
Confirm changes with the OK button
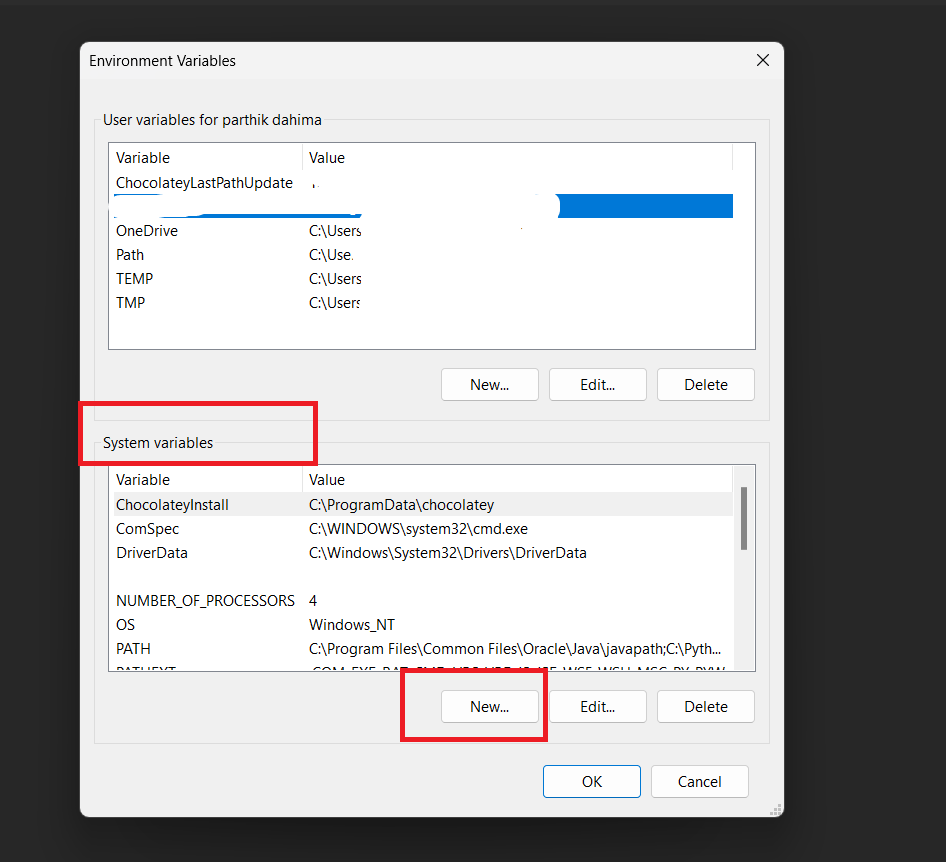coord(591,781)
